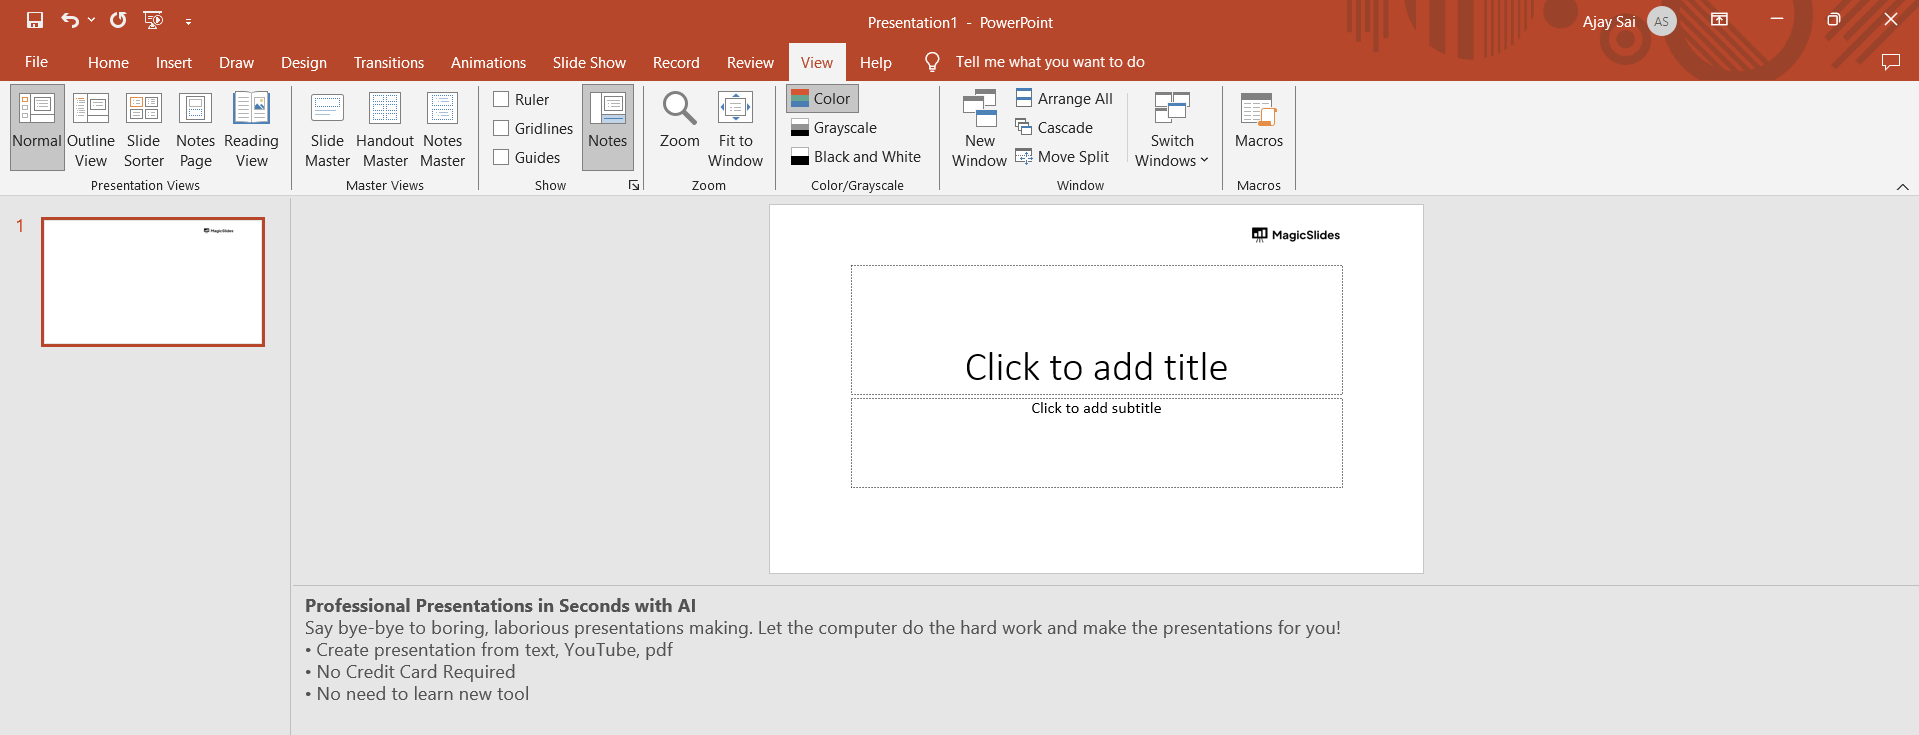Switch to the Design tab
The height and width of the screenshot is (735, 1919).
point(303,62)
